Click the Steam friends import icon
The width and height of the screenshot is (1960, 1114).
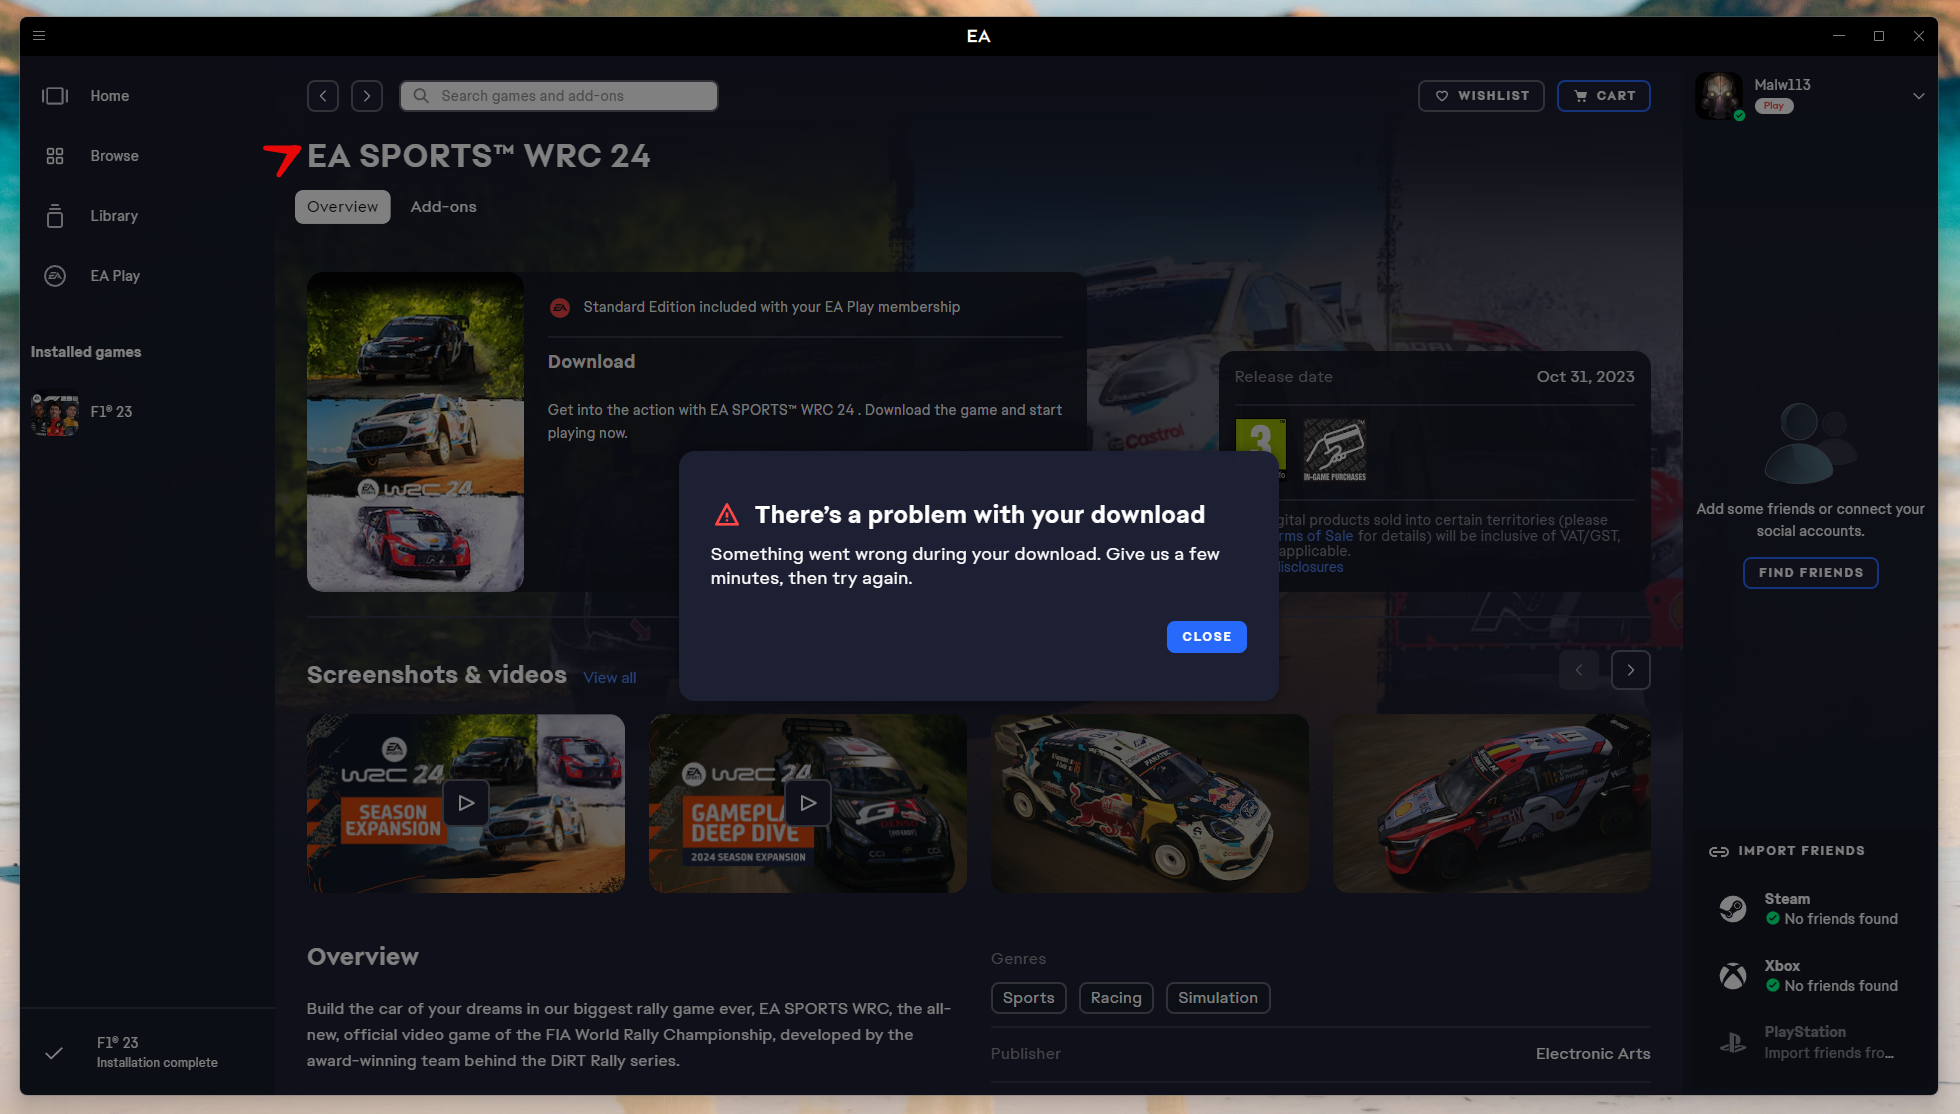(x=1733, y=909)
